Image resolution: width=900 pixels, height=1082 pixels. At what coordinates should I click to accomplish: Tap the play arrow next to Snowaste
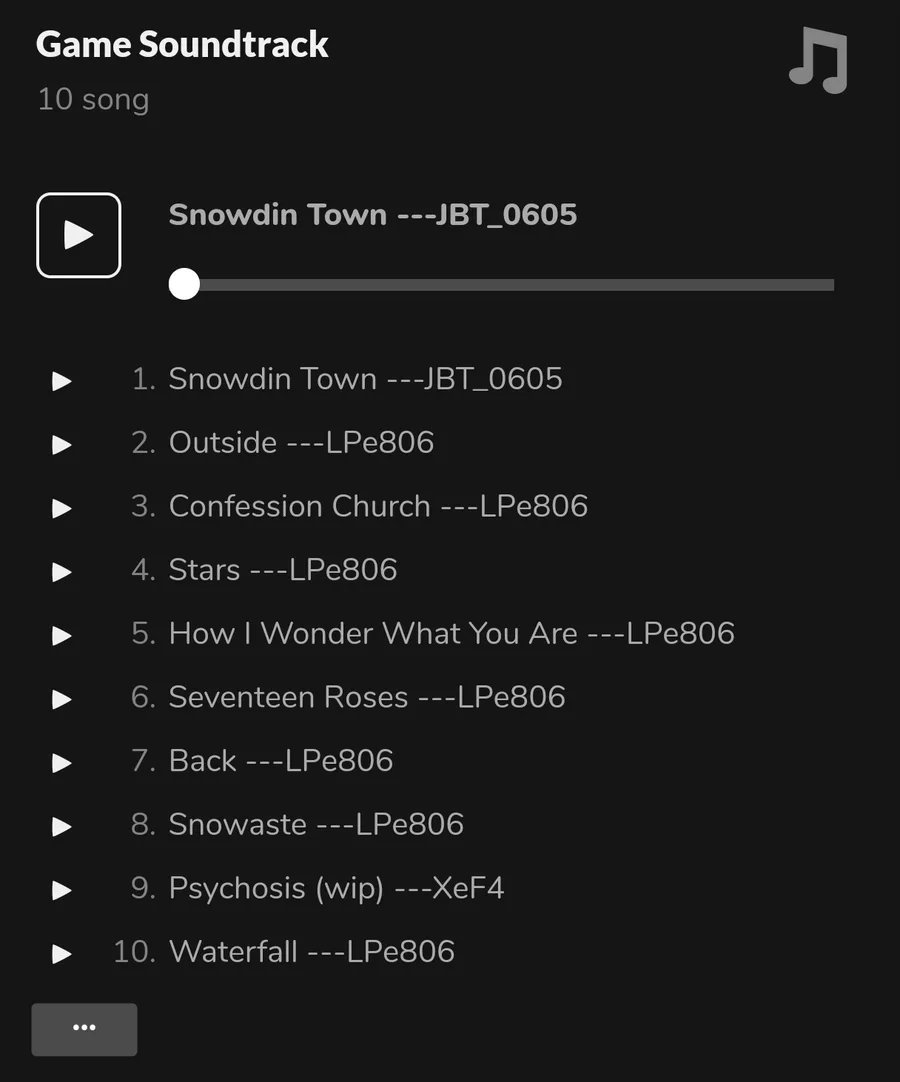point(62,826)
